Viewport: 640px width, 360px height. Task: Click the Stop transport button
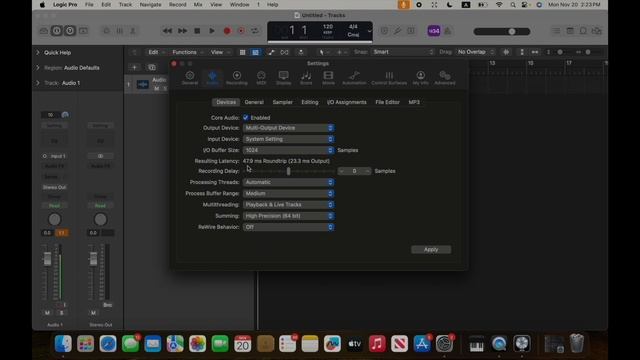[197, 31]
